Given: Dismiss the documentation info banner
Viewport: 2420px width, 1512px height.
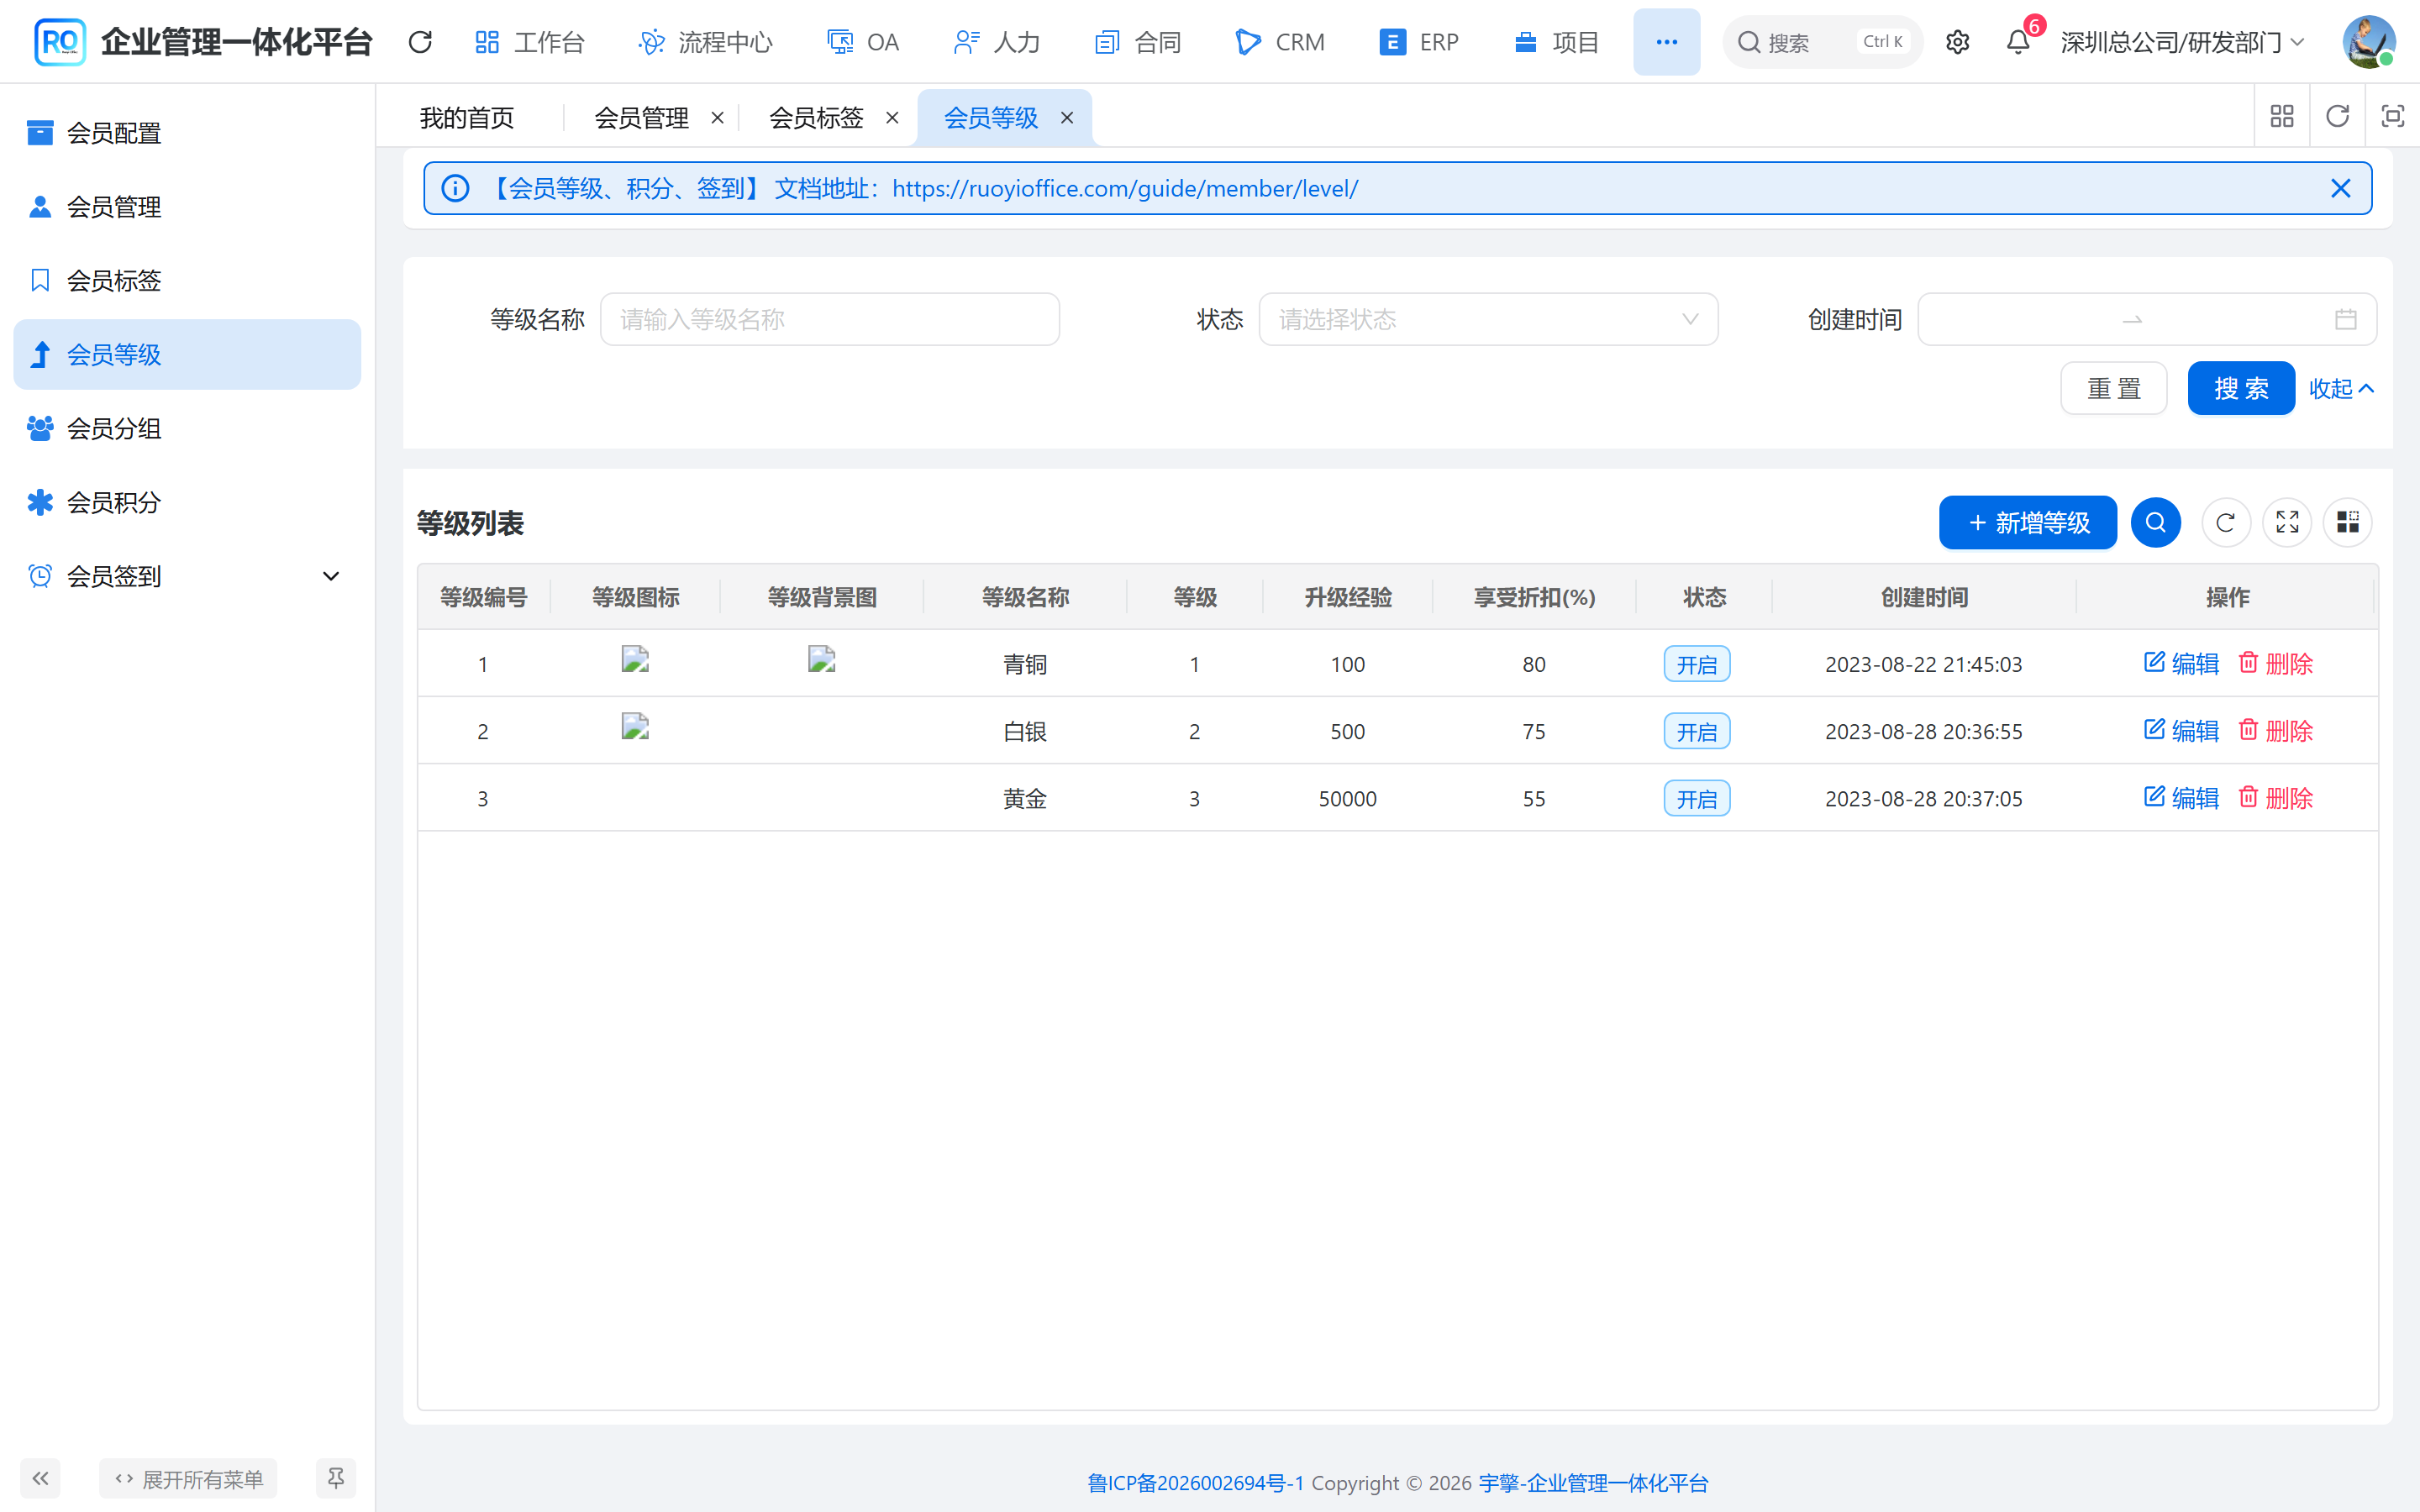Looking at the screenshot, I should point(2341,188).
